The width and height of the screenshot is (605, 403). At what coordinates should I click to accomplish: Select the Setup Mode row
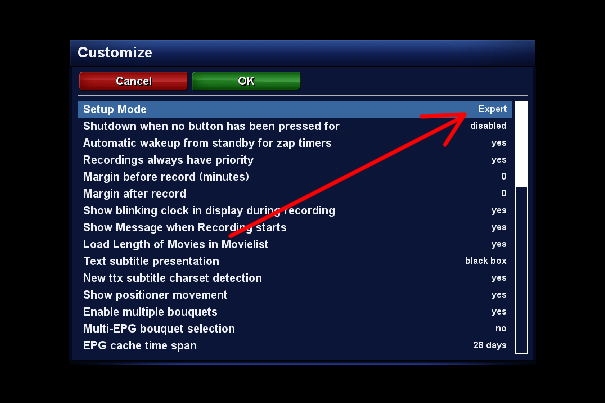point(295,109)
